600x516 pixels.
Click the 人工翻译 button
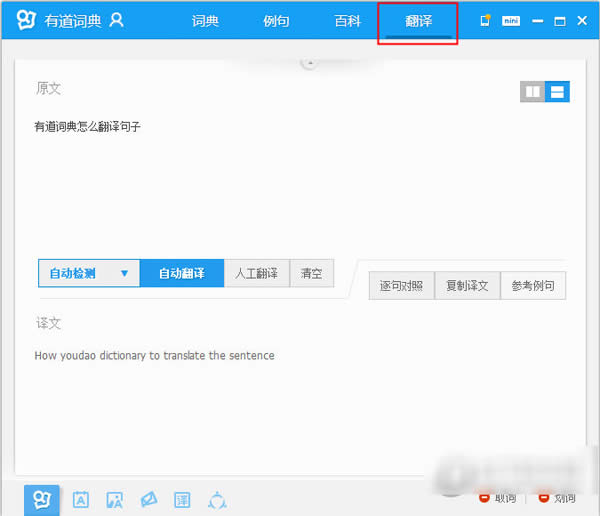click(x=256, y=273)
